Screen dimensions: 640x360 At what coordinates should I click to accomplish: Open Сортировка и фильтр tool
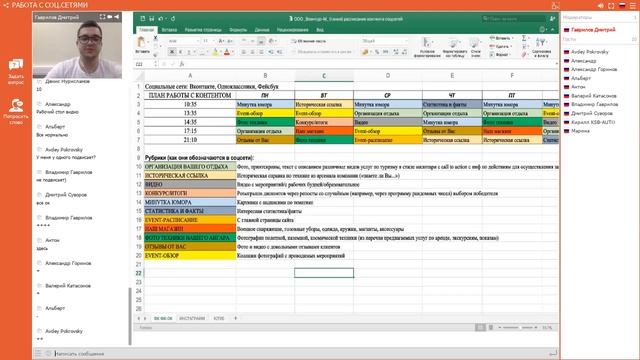(542, 47)
